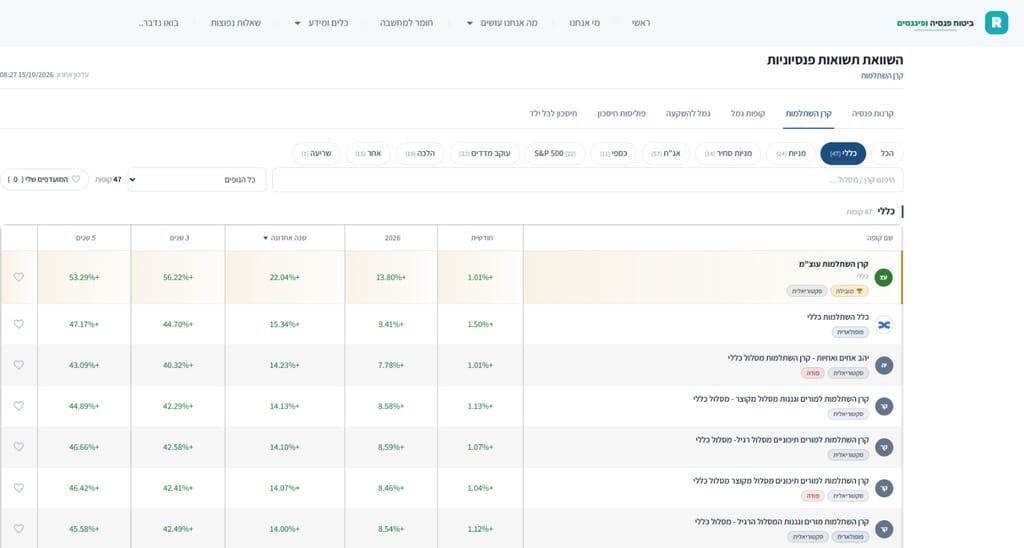Expand the כלים ומידע menu

coord(322,23)
